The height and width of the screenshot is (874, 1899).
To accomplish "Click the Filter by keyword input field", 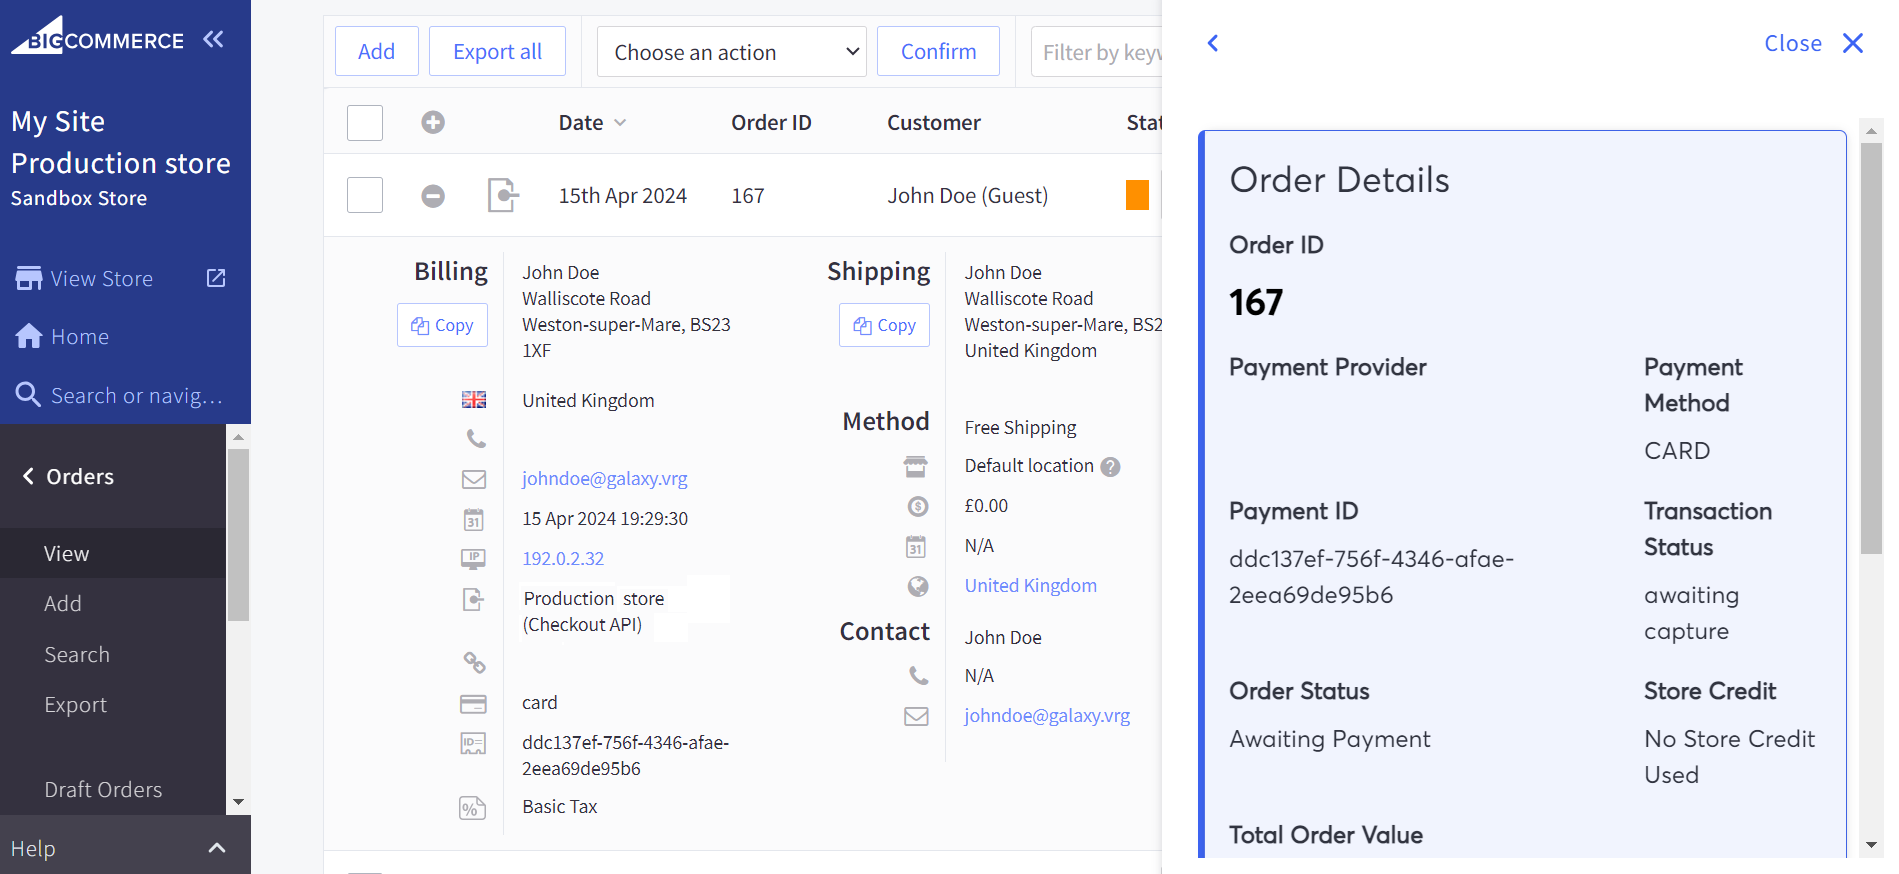I will [1100, 52].
